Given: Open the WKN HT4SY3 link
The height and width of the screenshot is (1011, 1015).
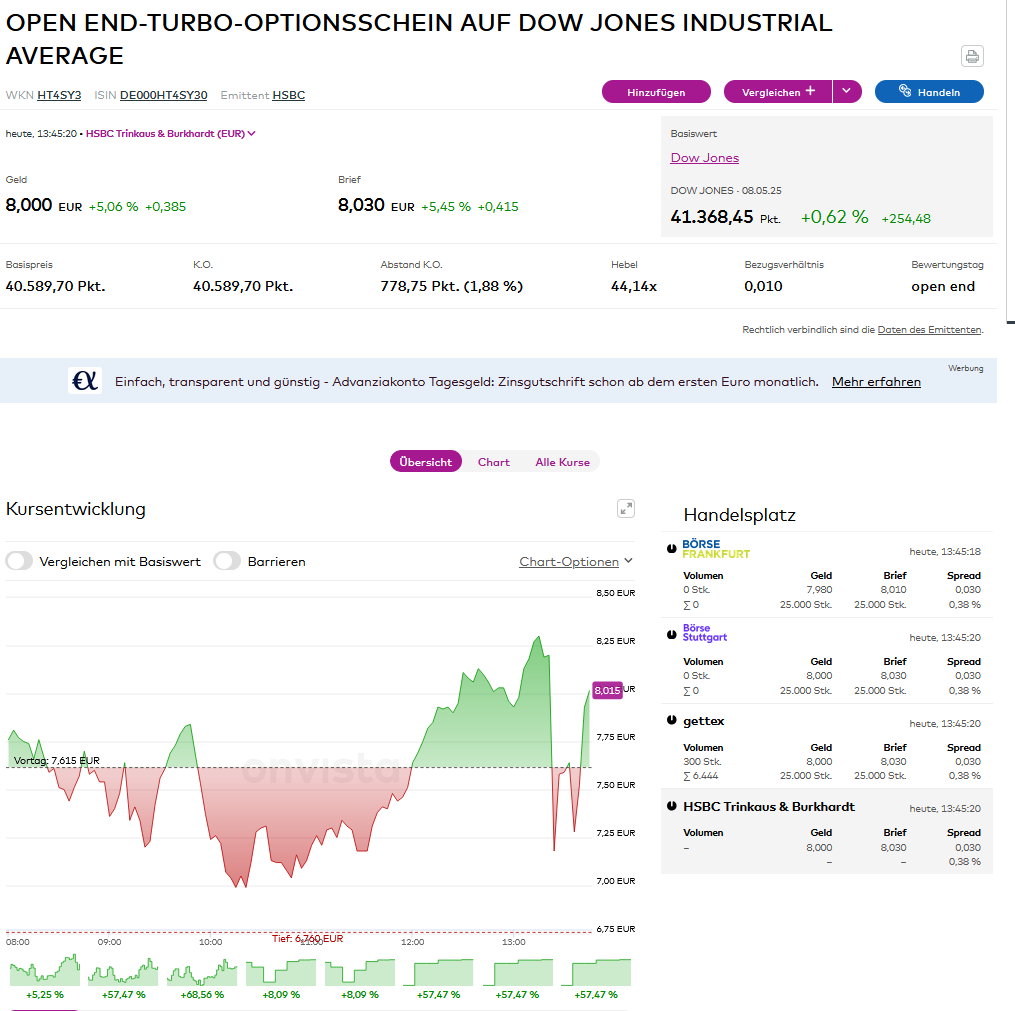Looking at the screenshot, I should point(59,95).
